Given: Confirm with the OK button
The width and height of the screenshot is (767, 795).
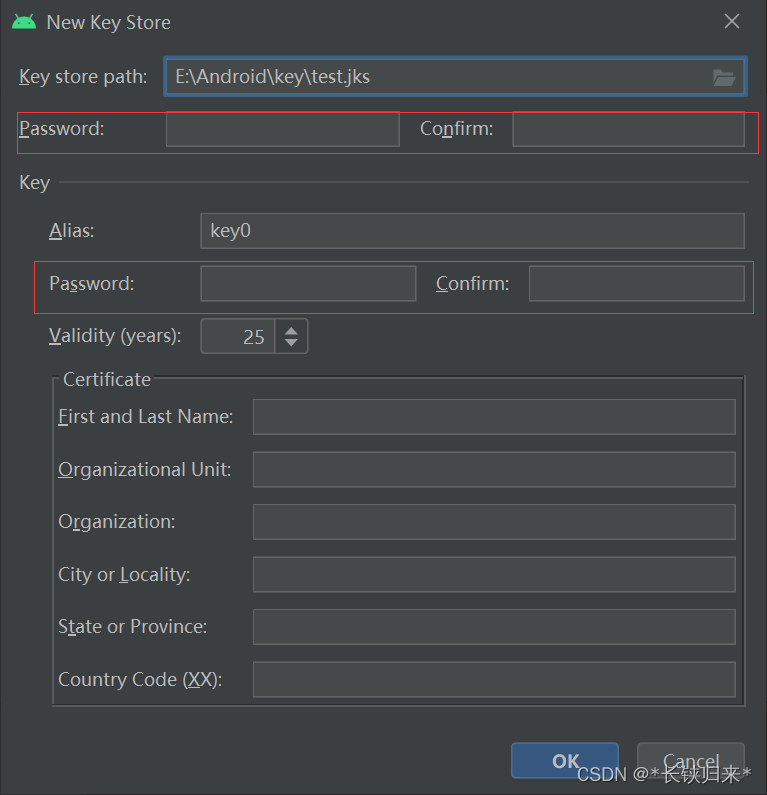Looking at the screenshot, I should coord(565,761).
